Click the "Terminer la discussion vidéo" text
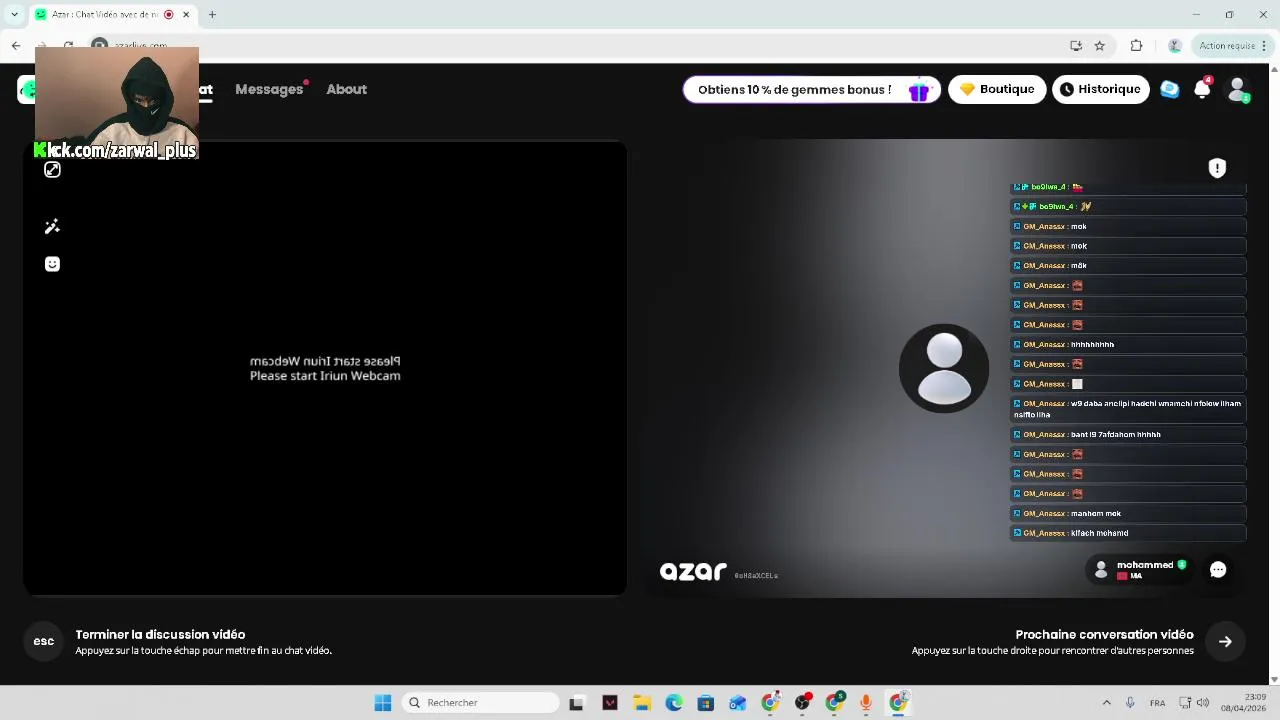Viewport: 1280px width, 720px height. [160, 634]
